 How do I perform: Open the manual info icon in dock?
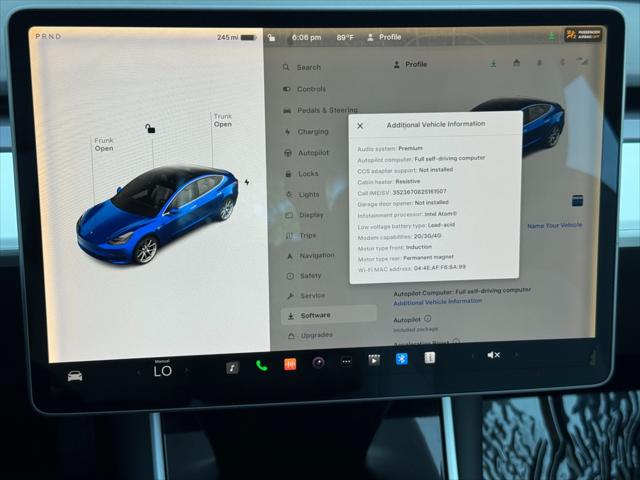(429, 358)
